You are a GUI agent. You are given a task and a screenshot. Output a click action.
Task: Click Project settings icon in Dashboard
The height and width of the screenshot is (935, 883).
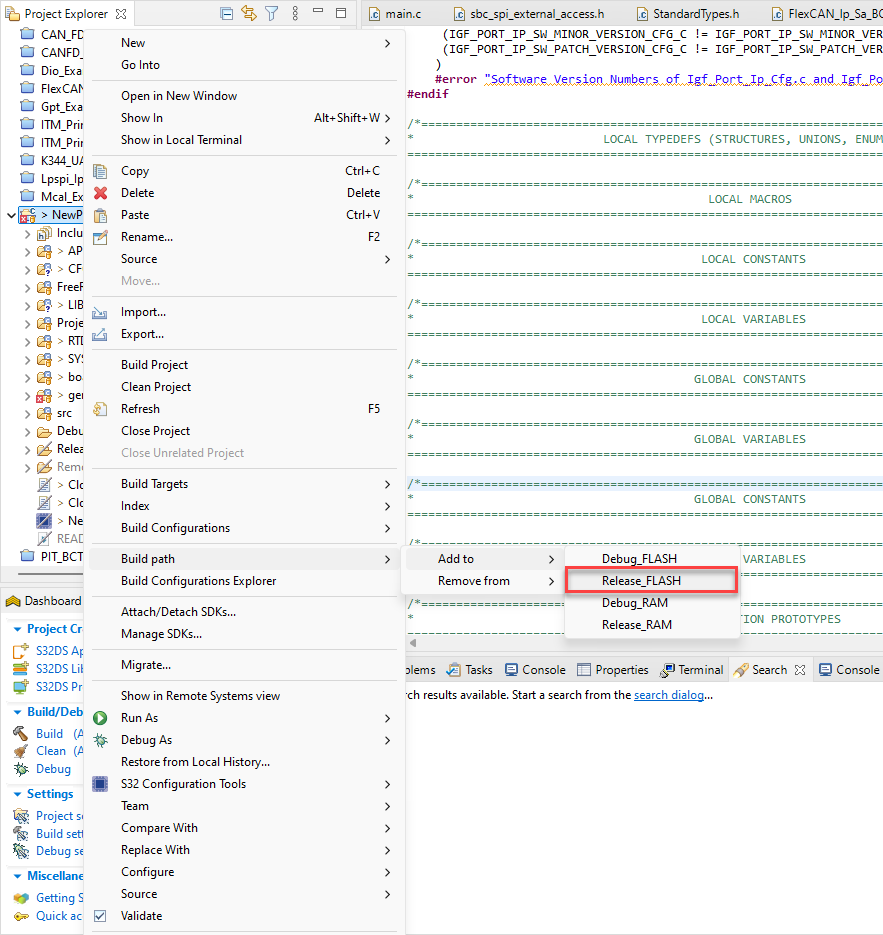[21, 816]
